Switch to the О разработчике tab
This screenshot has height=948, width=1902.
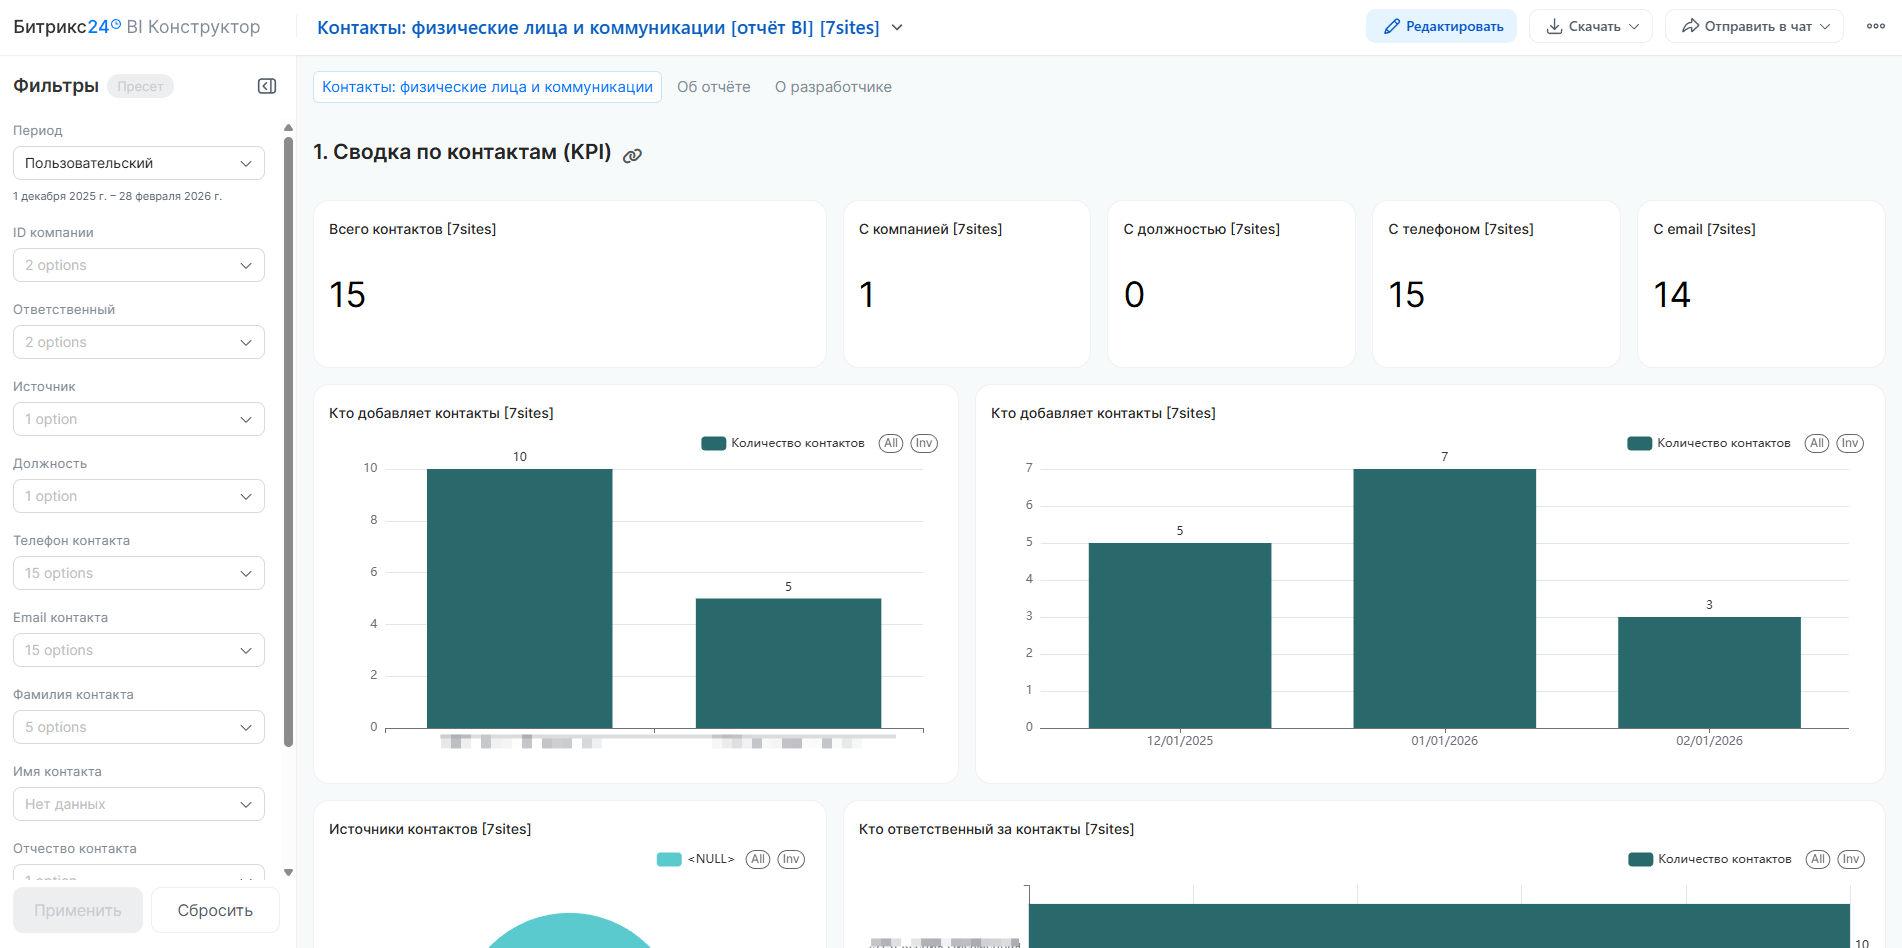point(833,87)
